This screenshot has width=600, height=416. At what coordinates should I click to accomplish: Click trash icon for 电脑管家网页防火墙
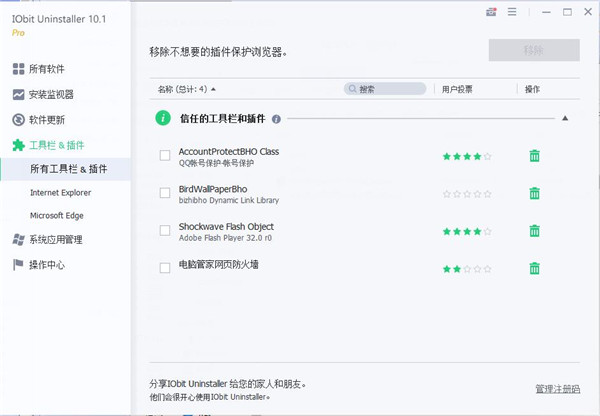535,268
